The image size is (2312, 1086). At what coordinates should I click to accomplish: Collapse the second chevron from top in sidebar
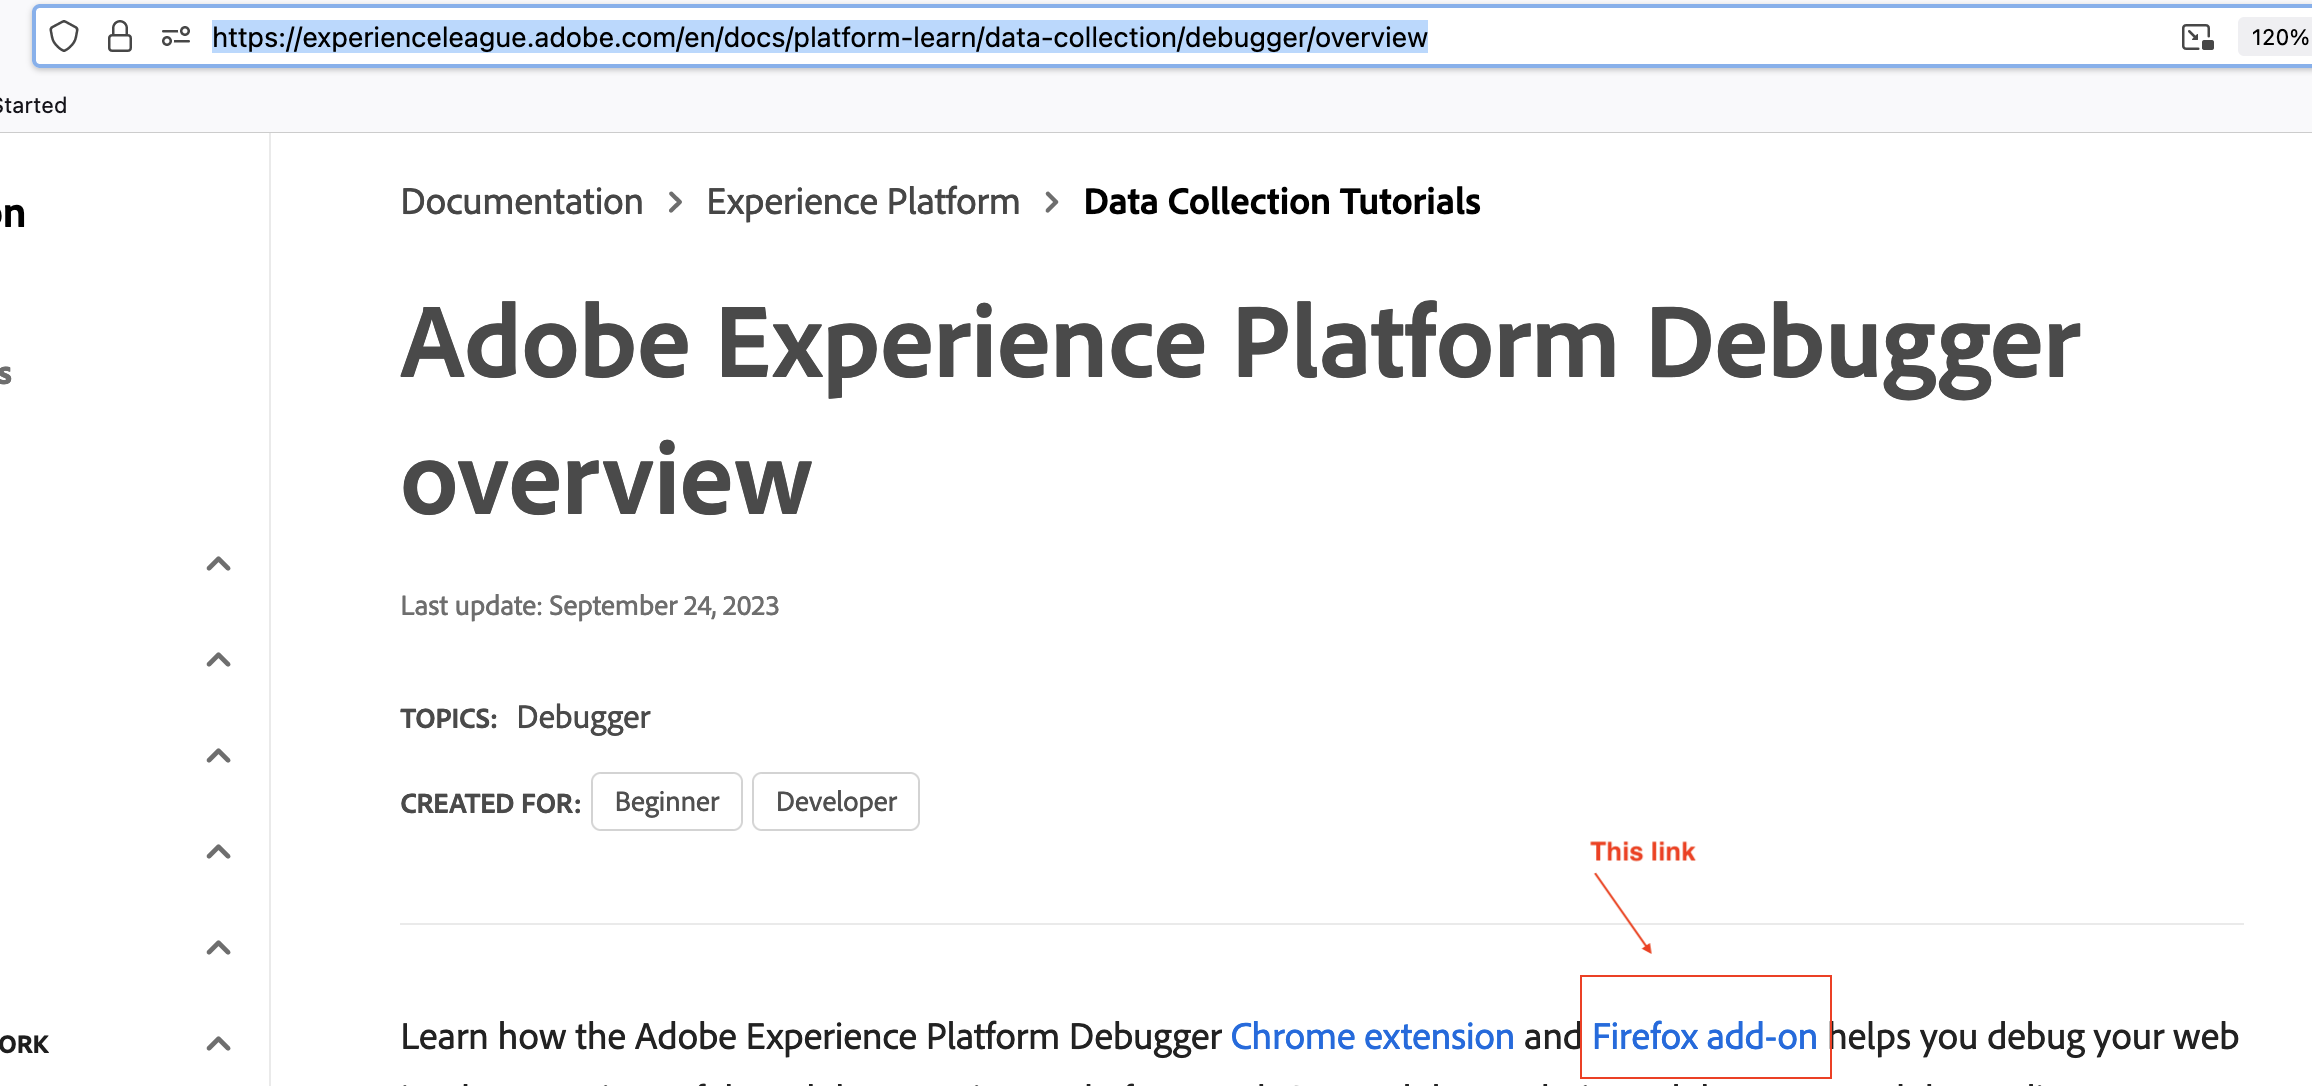pos(218,660)
